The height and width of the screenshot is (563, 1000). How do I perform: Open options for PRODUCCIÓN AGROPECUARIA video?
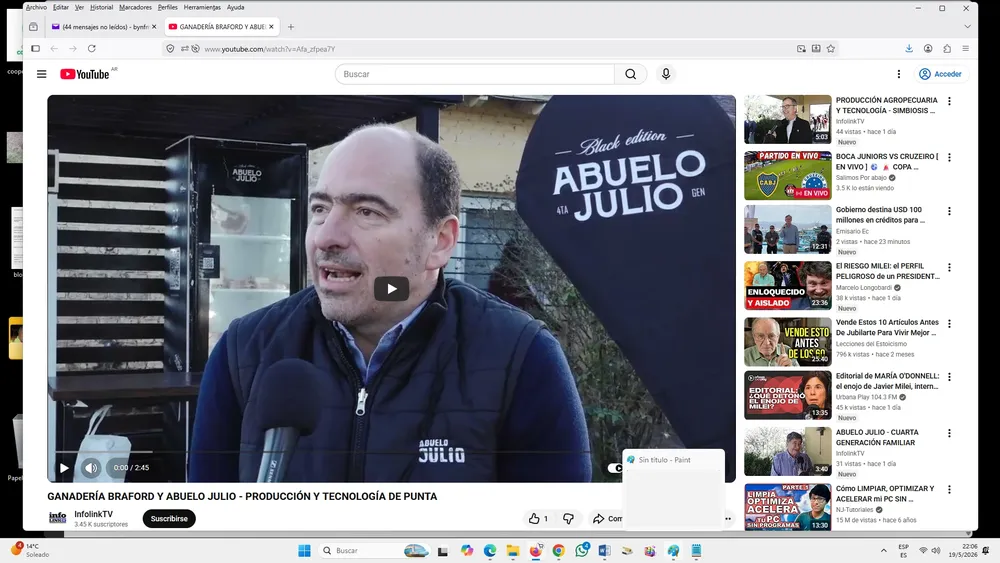[x=949, y=101]
